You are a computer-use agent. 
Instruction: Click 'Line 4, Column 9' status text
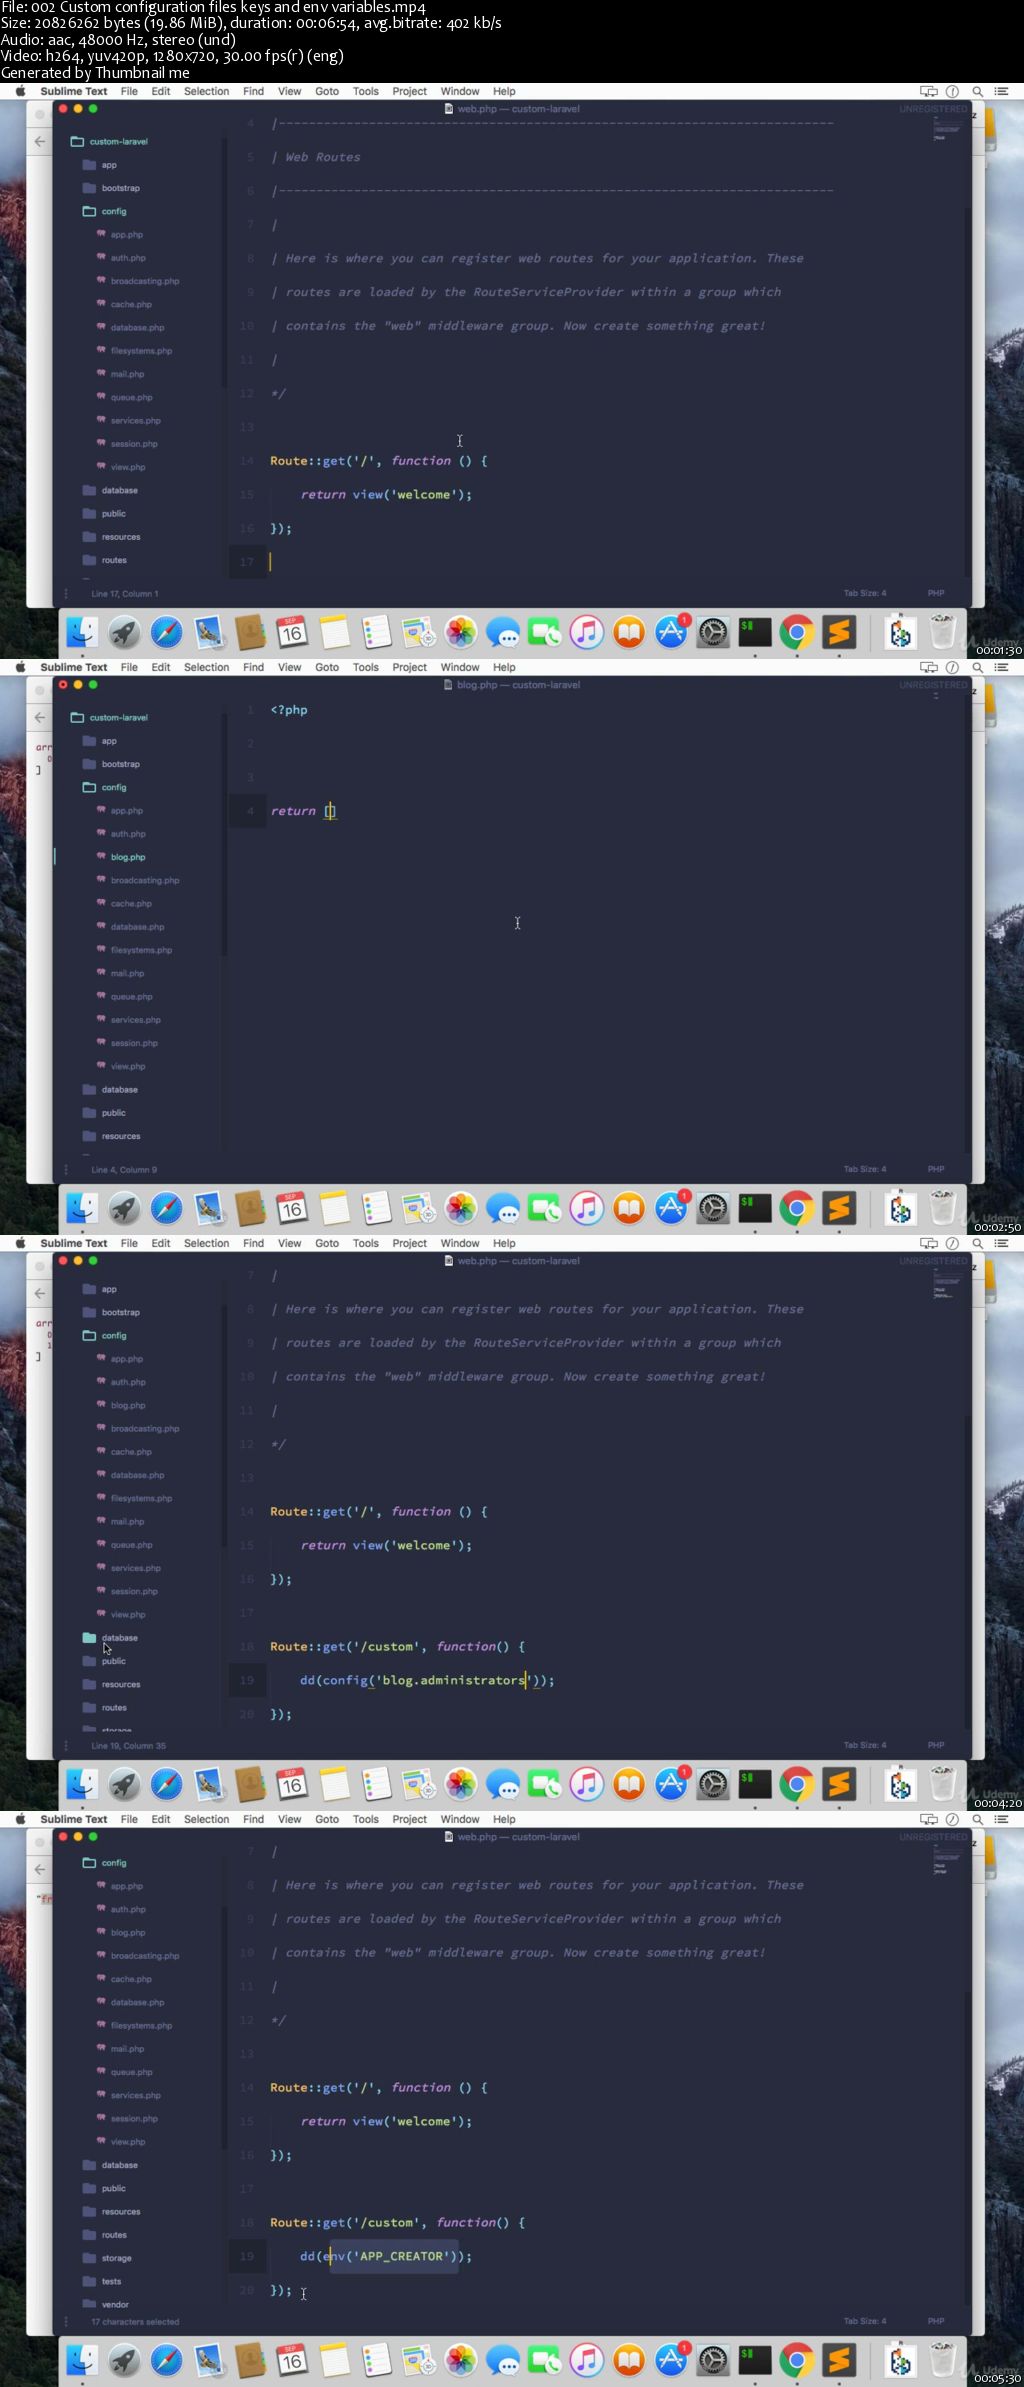tap(124, 1169)
